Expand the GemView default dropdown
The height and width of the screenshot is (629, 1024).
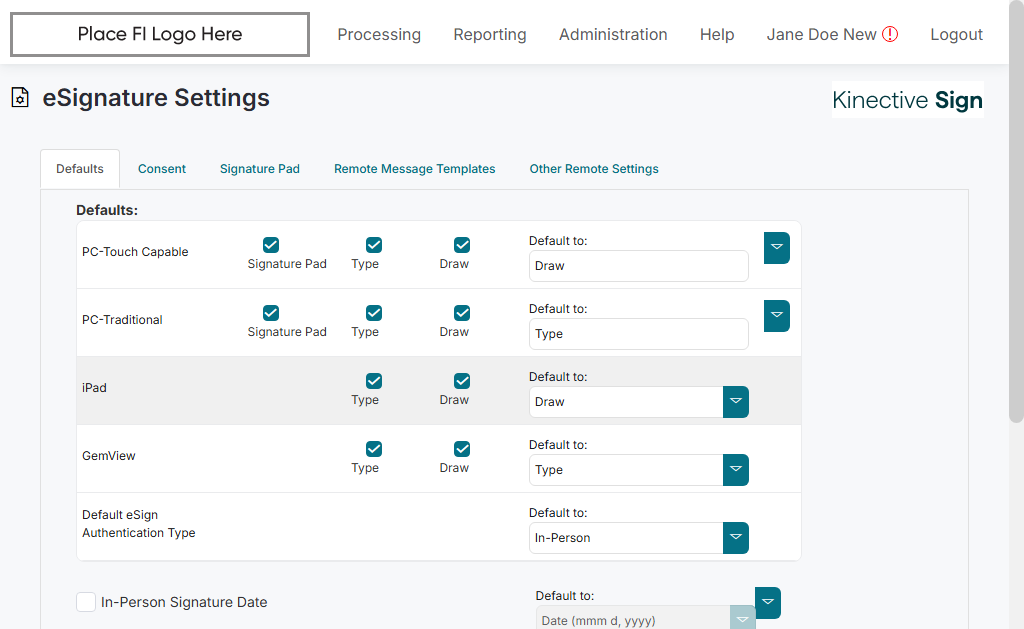point(735,470)
